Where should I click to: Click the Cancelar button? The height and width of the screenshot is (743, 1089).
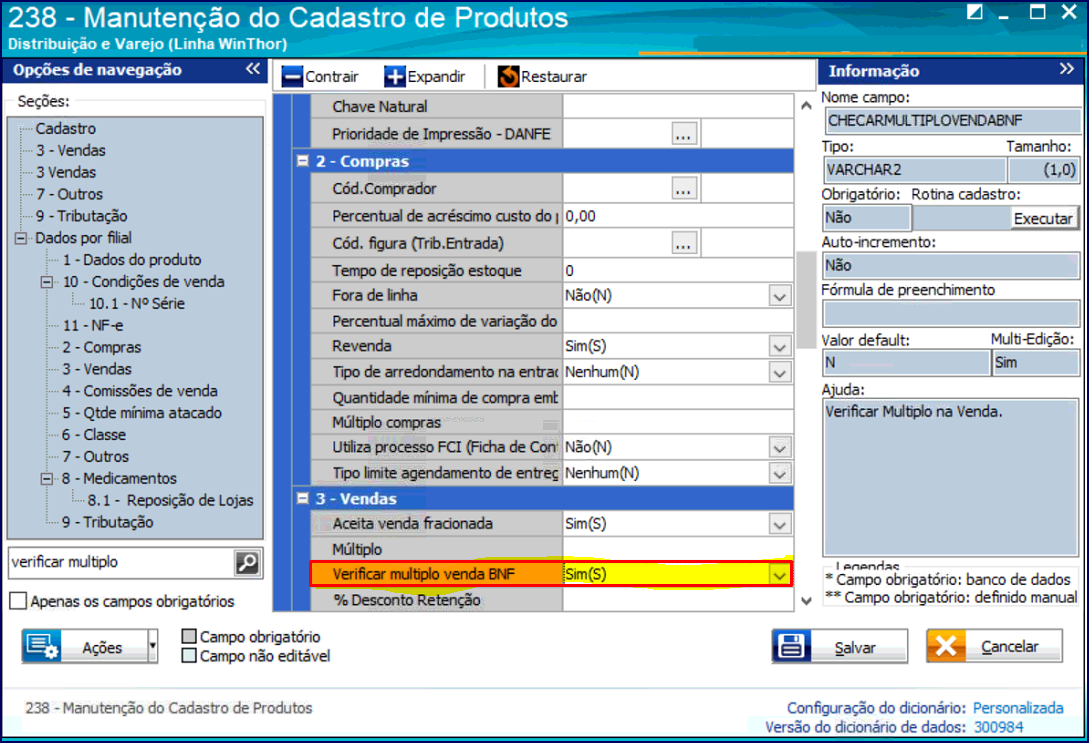pyautogui.click(x=994, y=646)
